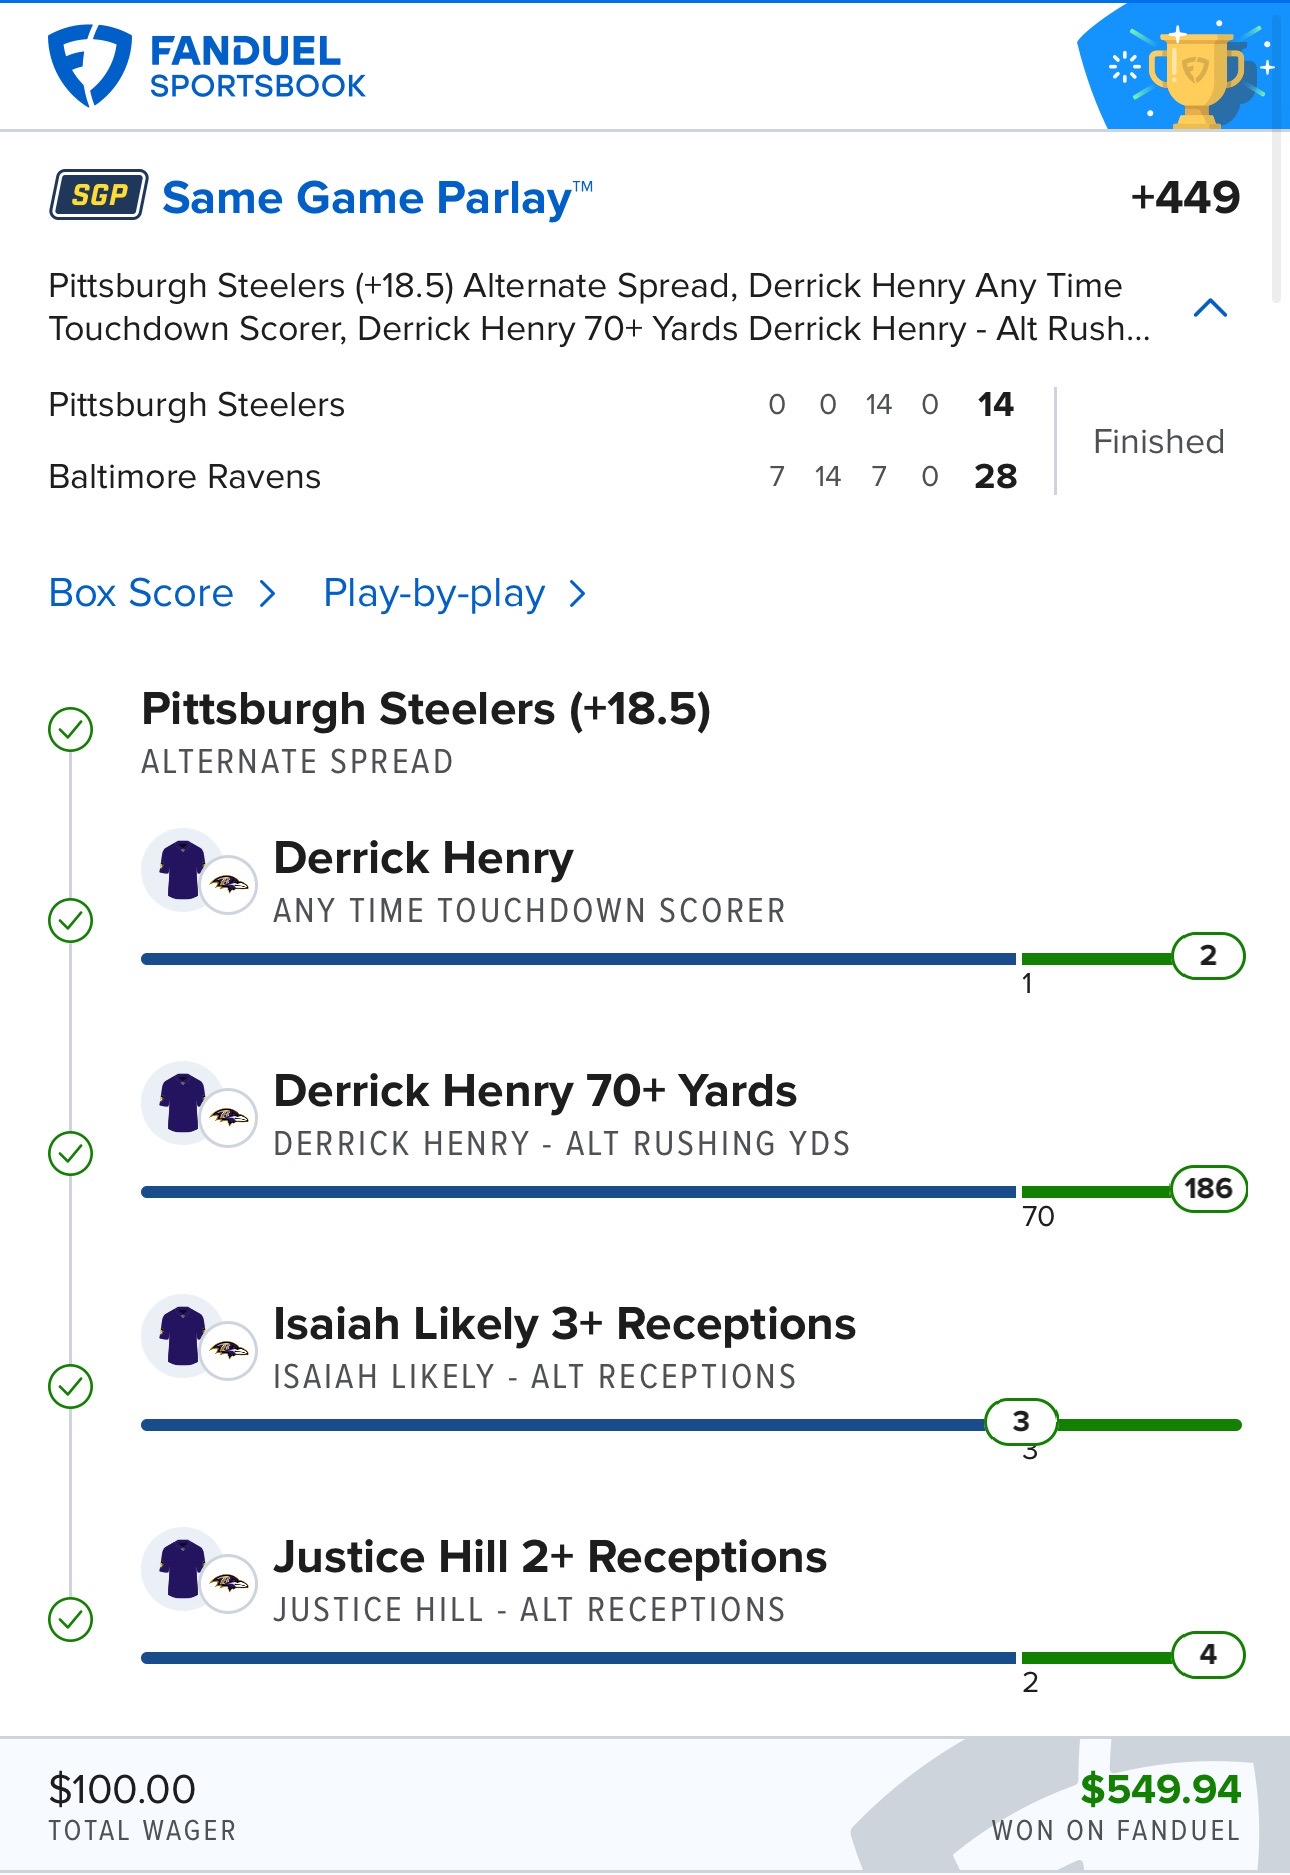Click the 186 rushing yards progress marker
The image size is (1290, 1875).
[1208, 1188]
